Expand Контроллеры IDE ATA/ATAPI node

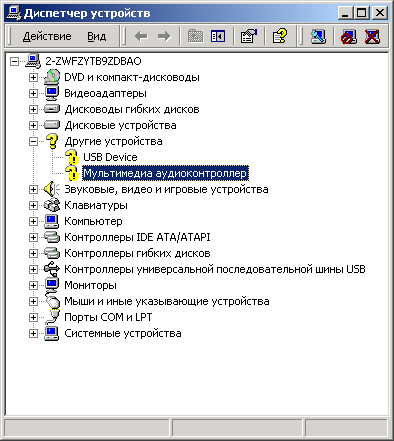pyautogui.click(x=33, y=237)
